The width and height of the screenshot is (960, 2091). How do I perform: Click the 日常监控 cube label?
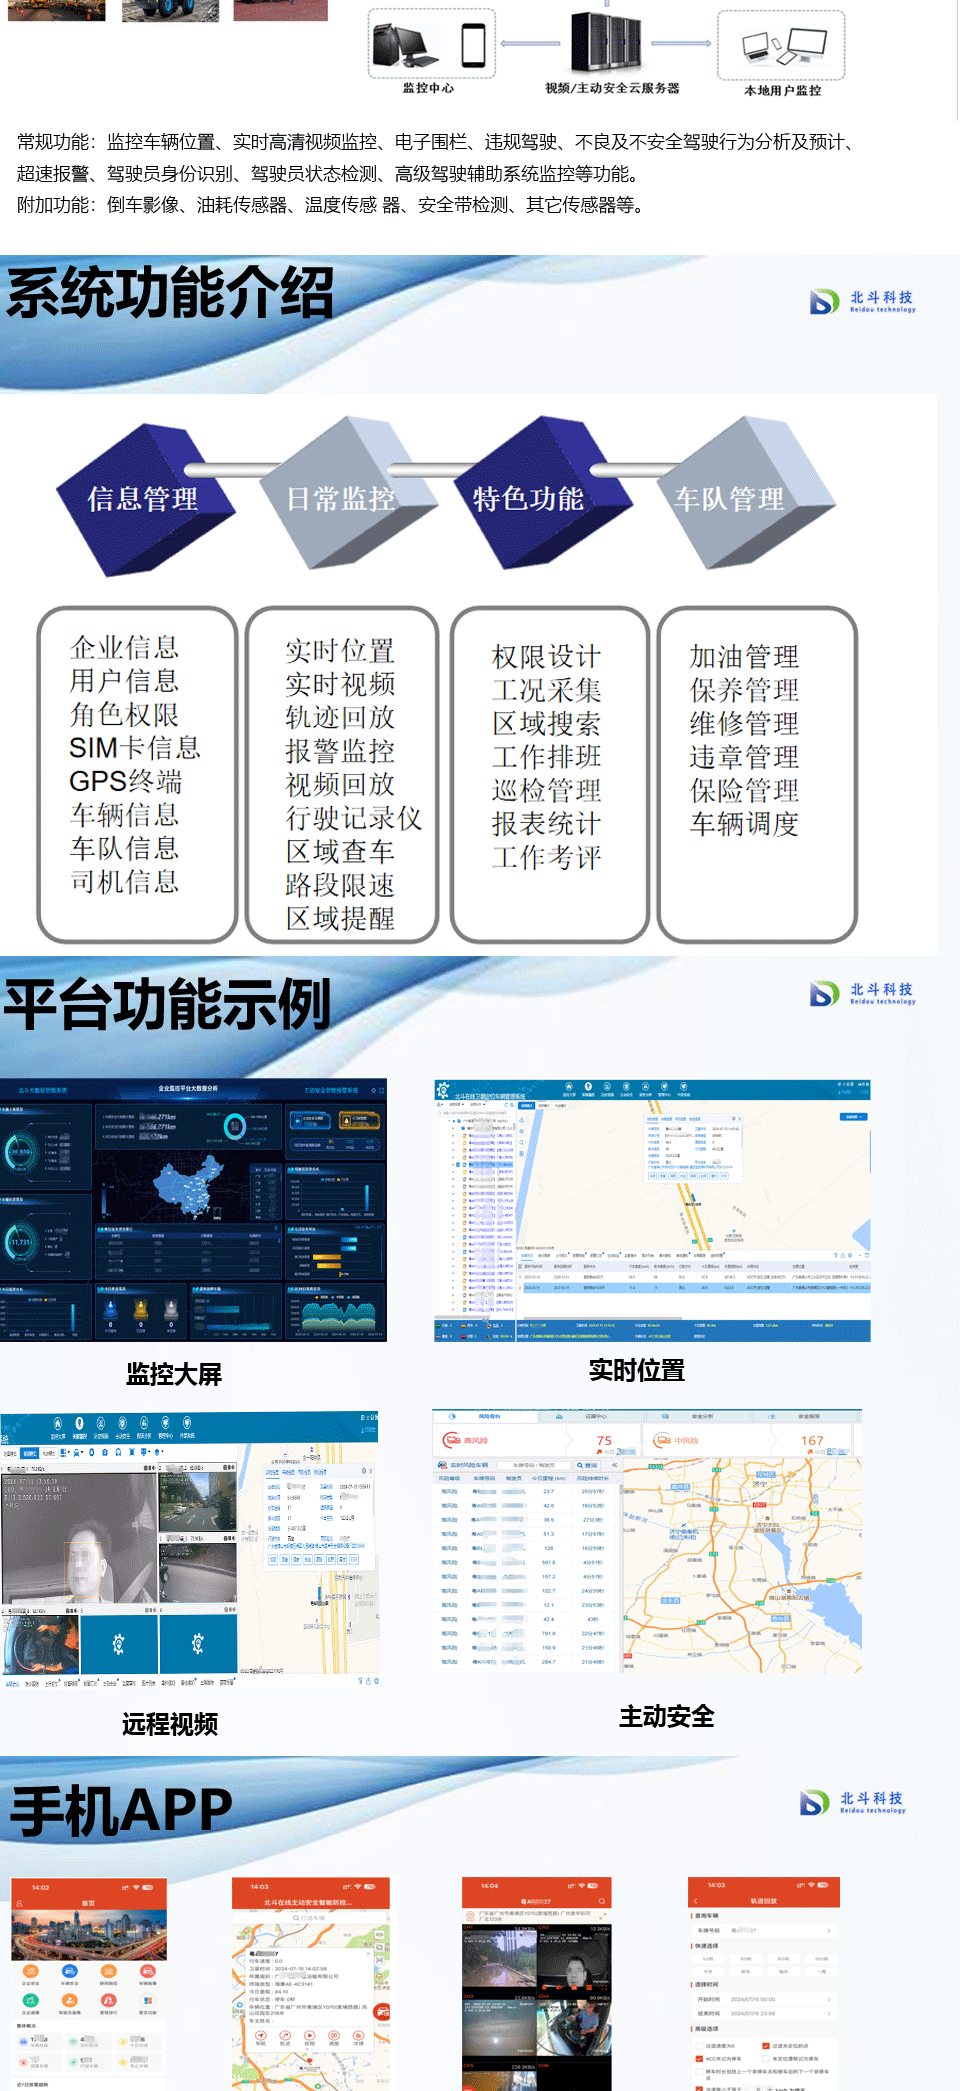pyautogui.click(x=340, y=498)
